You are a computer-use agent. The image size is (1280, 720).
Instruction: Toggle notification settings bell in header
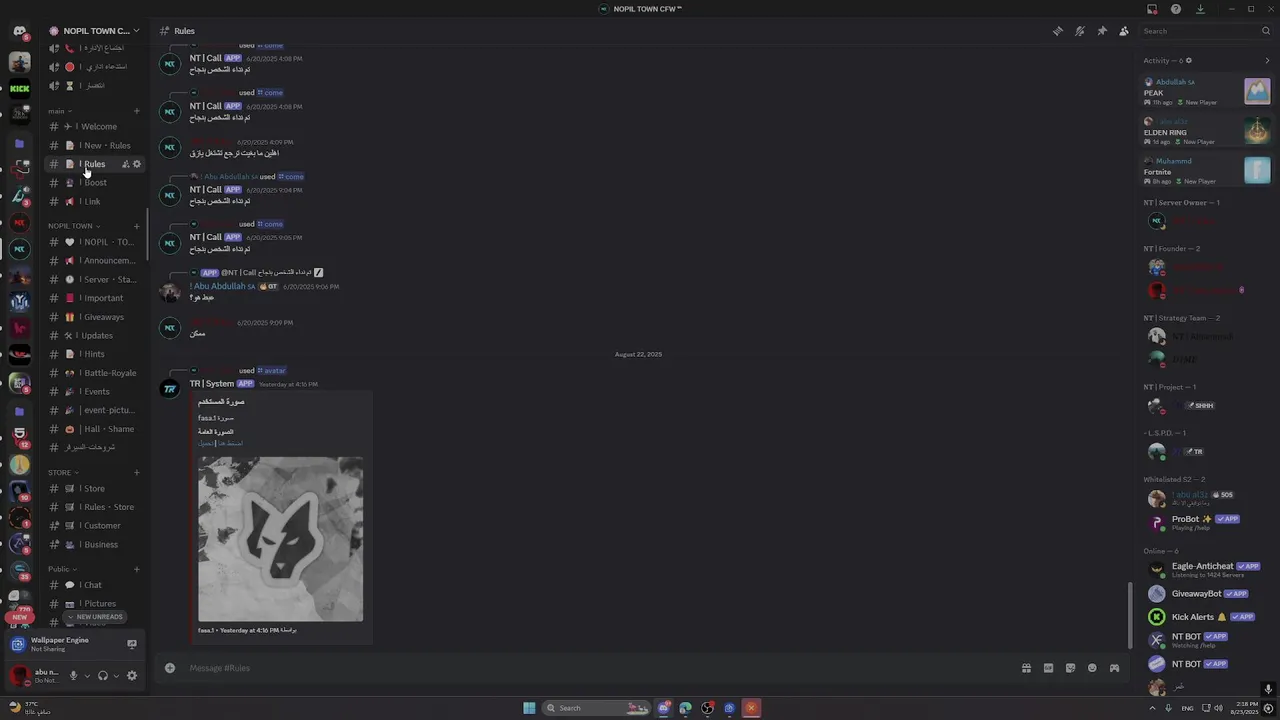tap(1080, 31)
